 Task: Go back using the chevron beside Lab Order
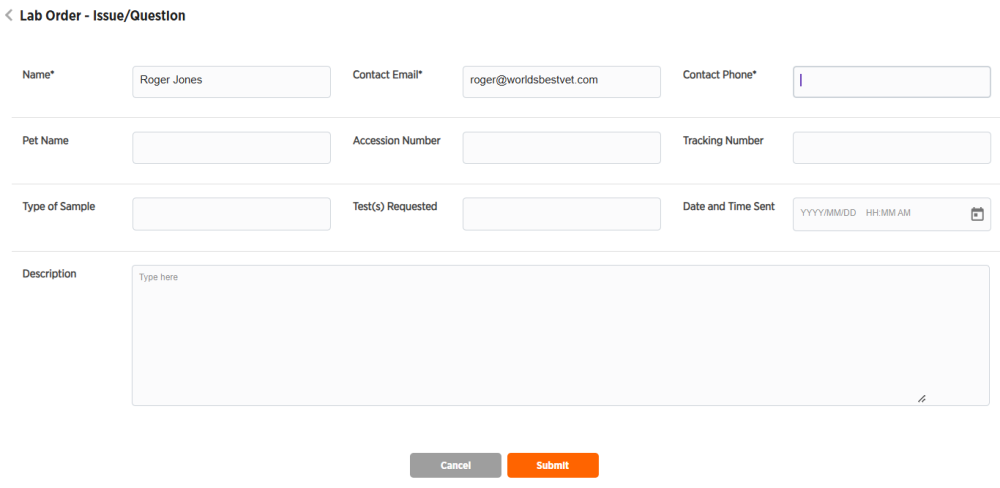9,16
